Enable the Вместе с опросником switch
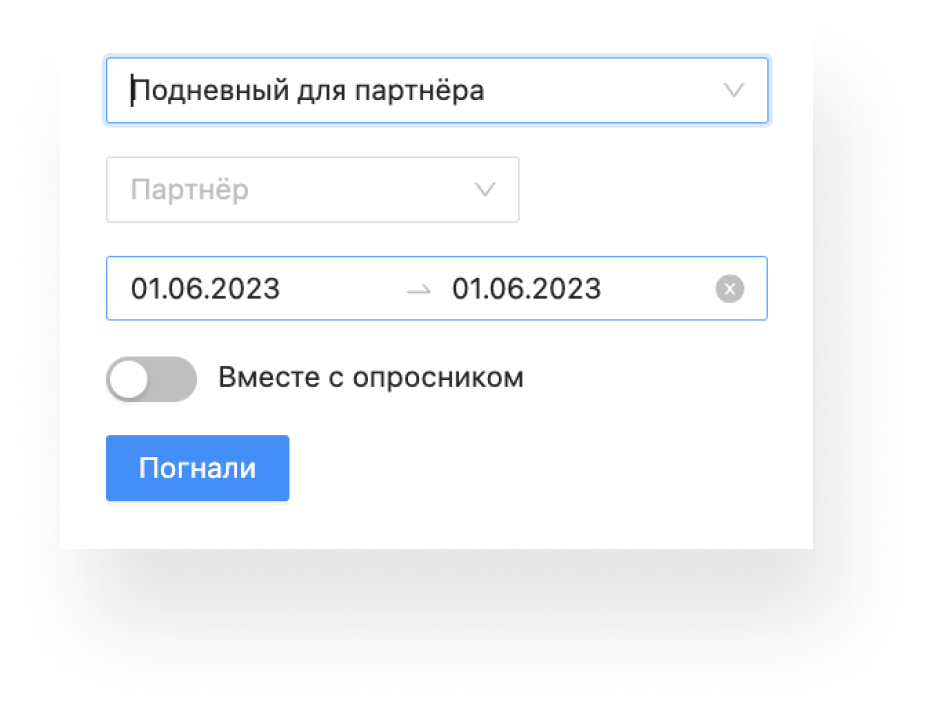 [151, 379]
